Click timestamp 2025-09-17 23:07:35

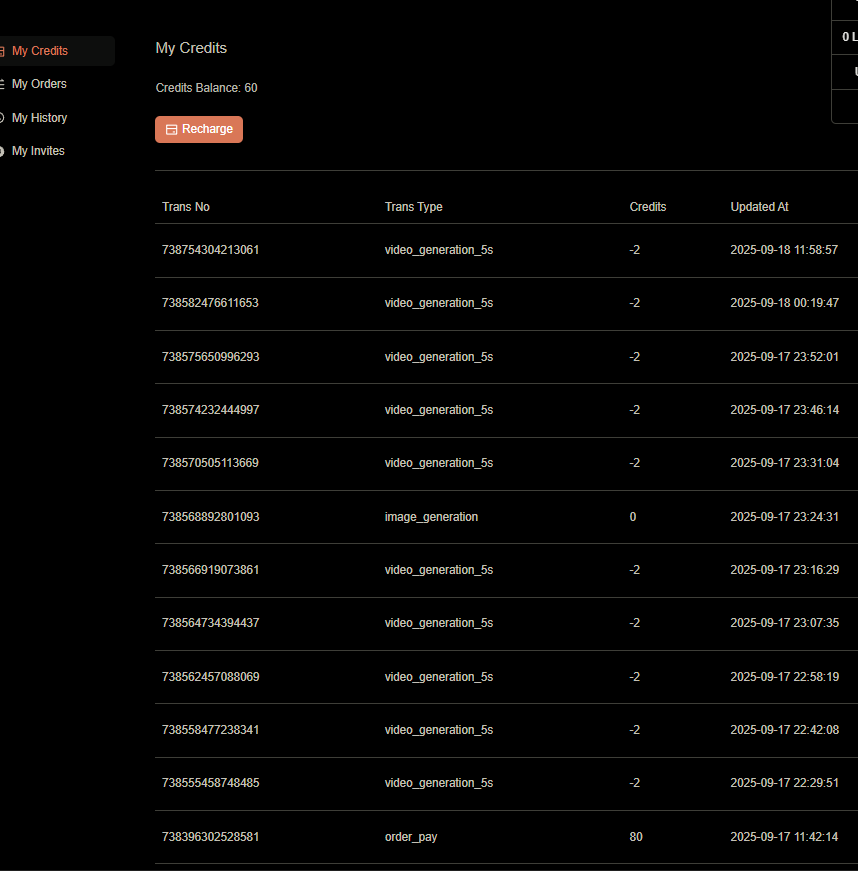(x=784, y=623)
